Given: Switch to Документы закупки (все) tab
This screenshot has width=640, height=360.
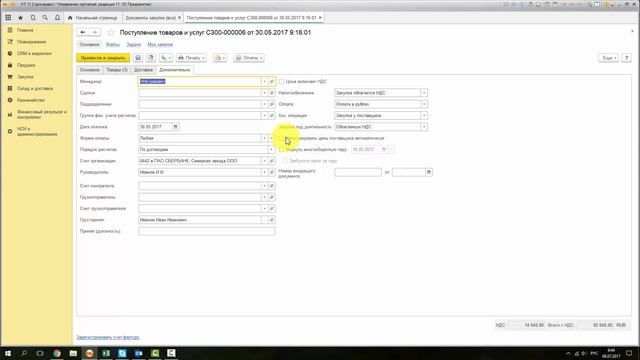Looking at the screenshot, I should pyautogui.click(x=150, y=18).
